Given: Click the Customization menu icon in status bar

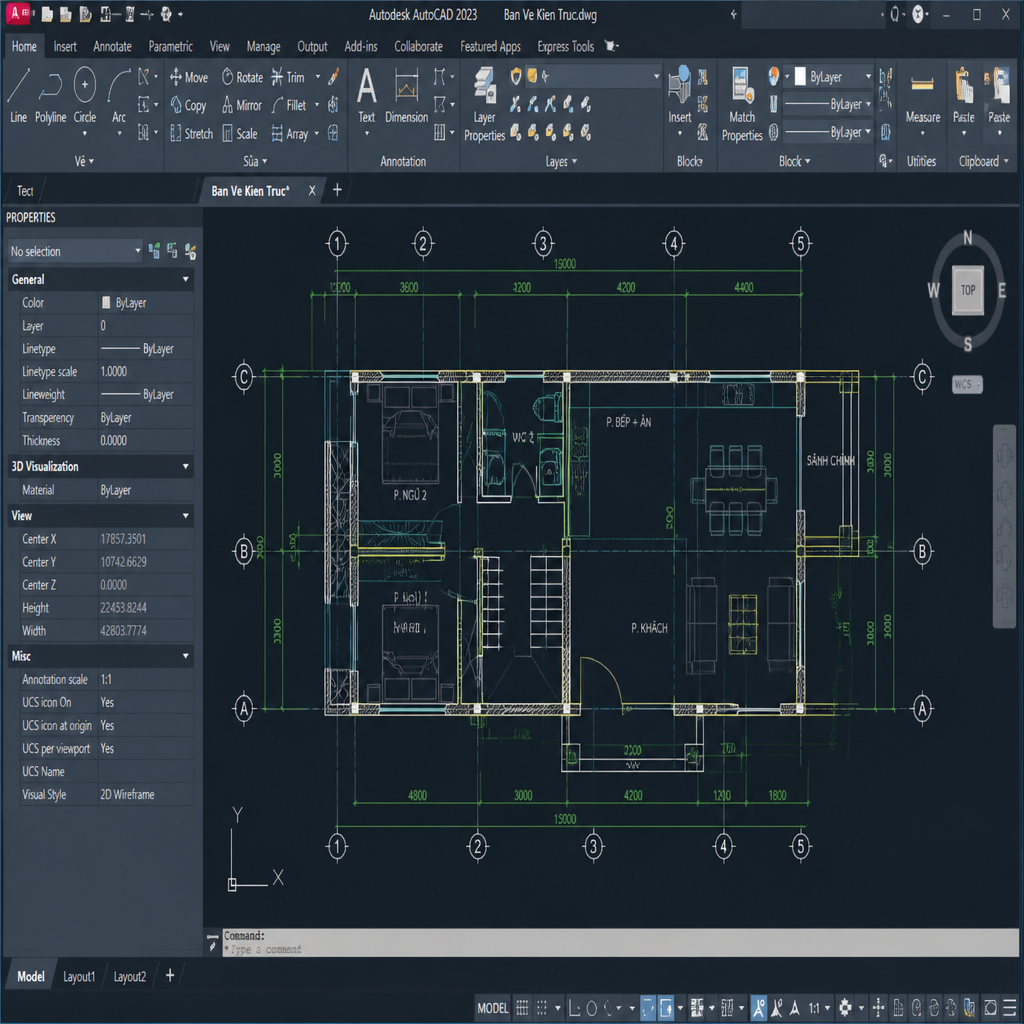Looking at the screenshot, I should (x=1010, y=1008).
